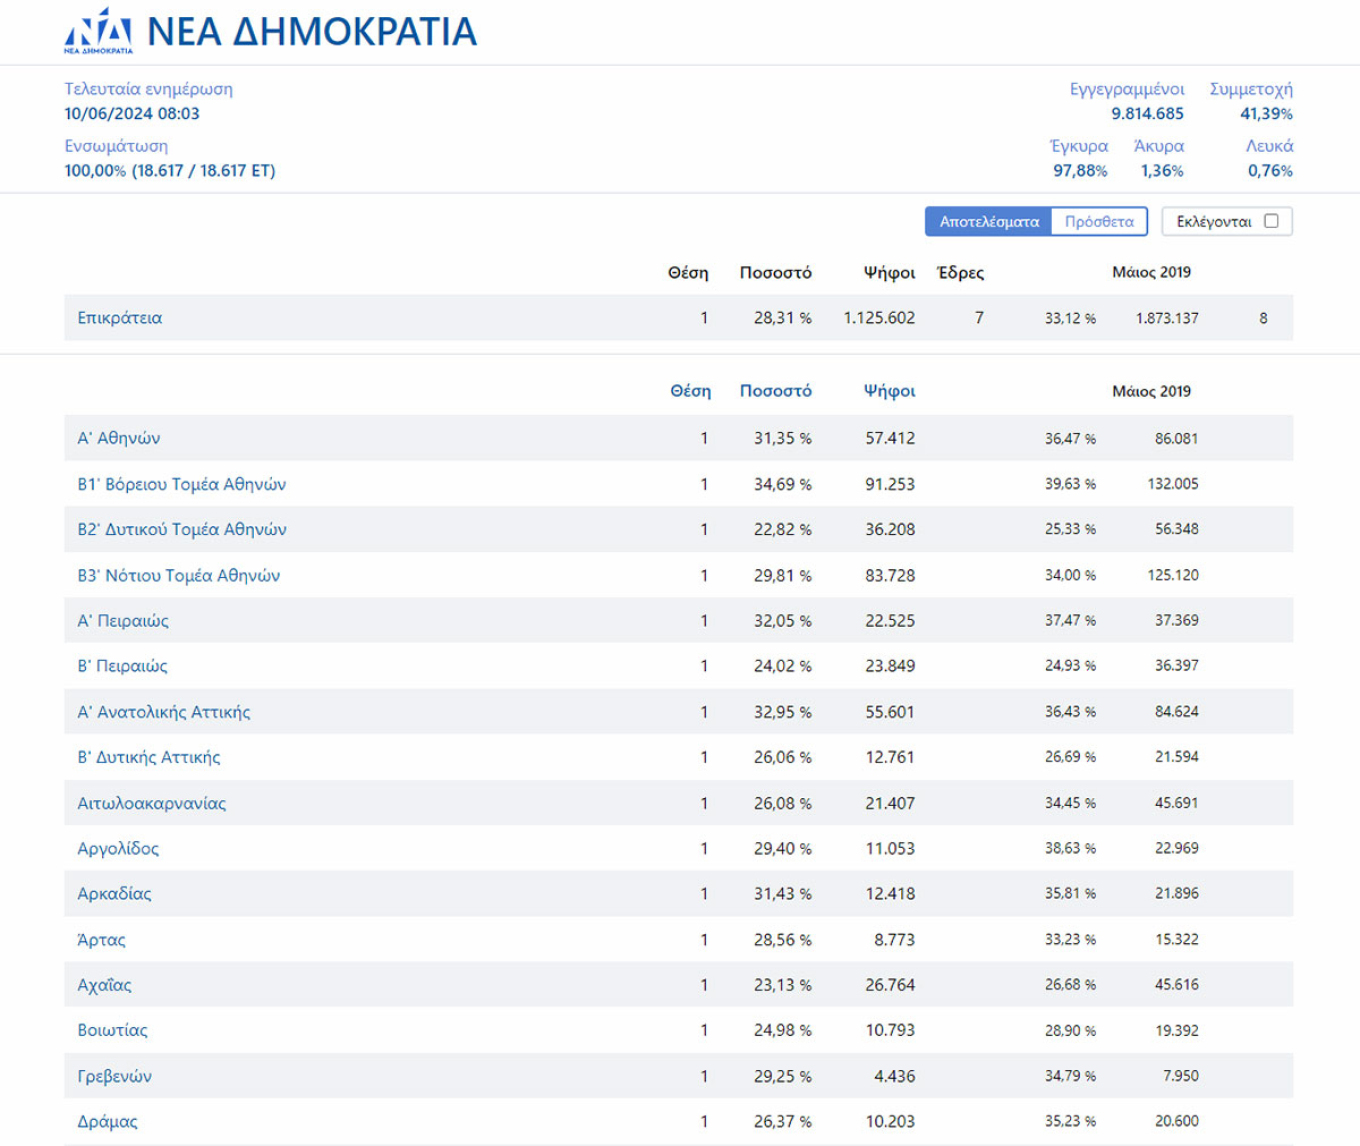Screen dimensions: 1360x1146
Task: Open the Αρκαδίας region results
Action: pyautogui.click(x=115, y=894)
